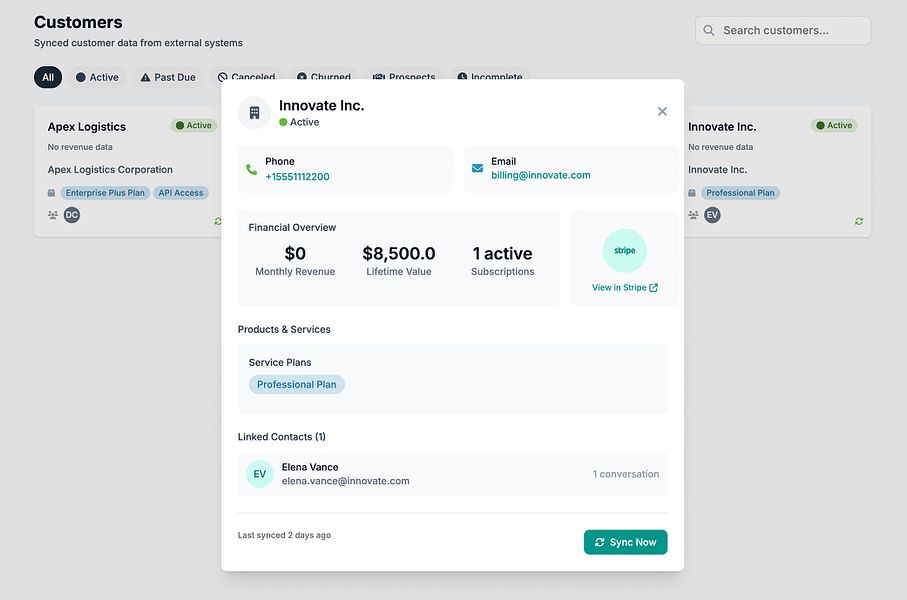Close the Innovate Inc. detail modal
The width and height of the screenshot is (907, 600).
662,111
